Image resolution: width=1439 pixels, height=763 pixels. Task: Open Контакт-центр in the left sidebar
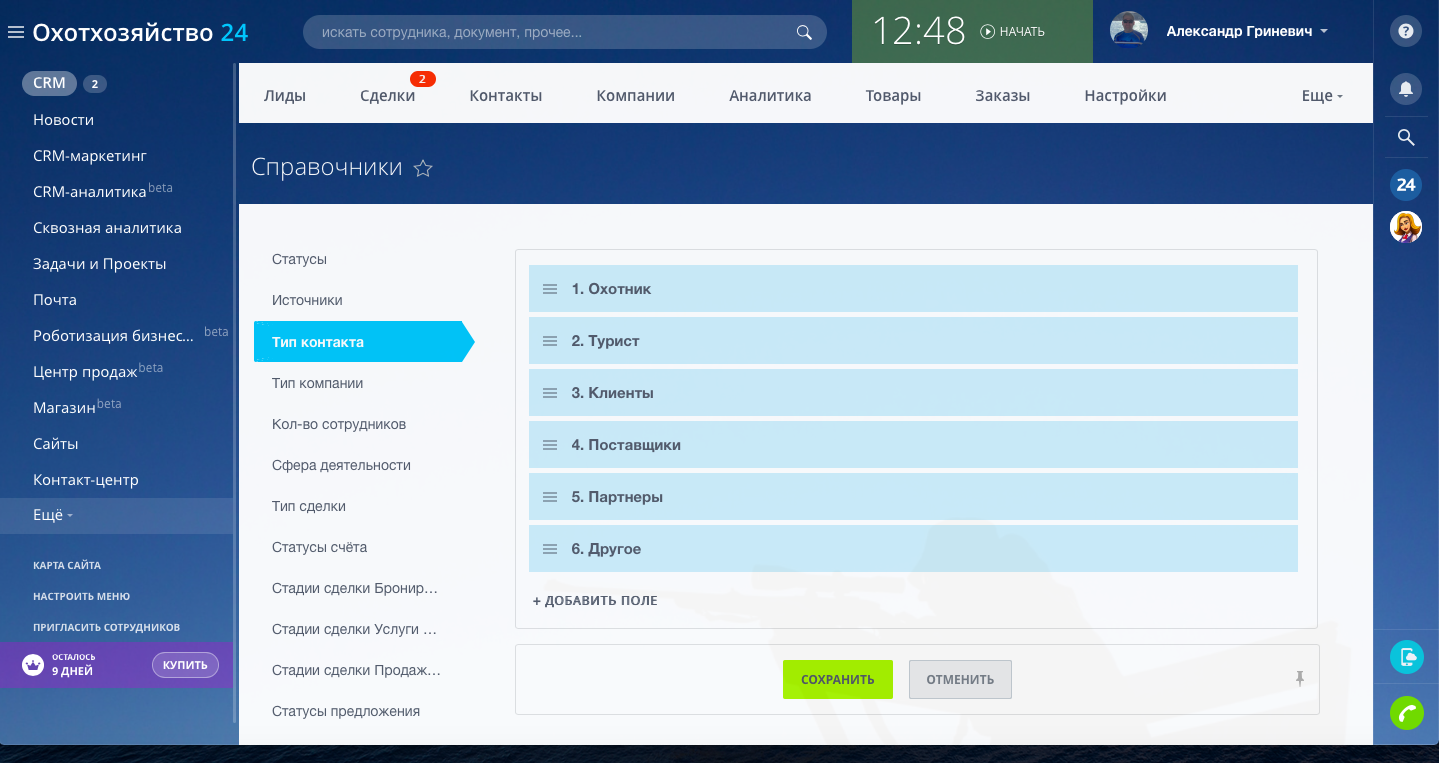pyautogui.click(x=86, y=480)
